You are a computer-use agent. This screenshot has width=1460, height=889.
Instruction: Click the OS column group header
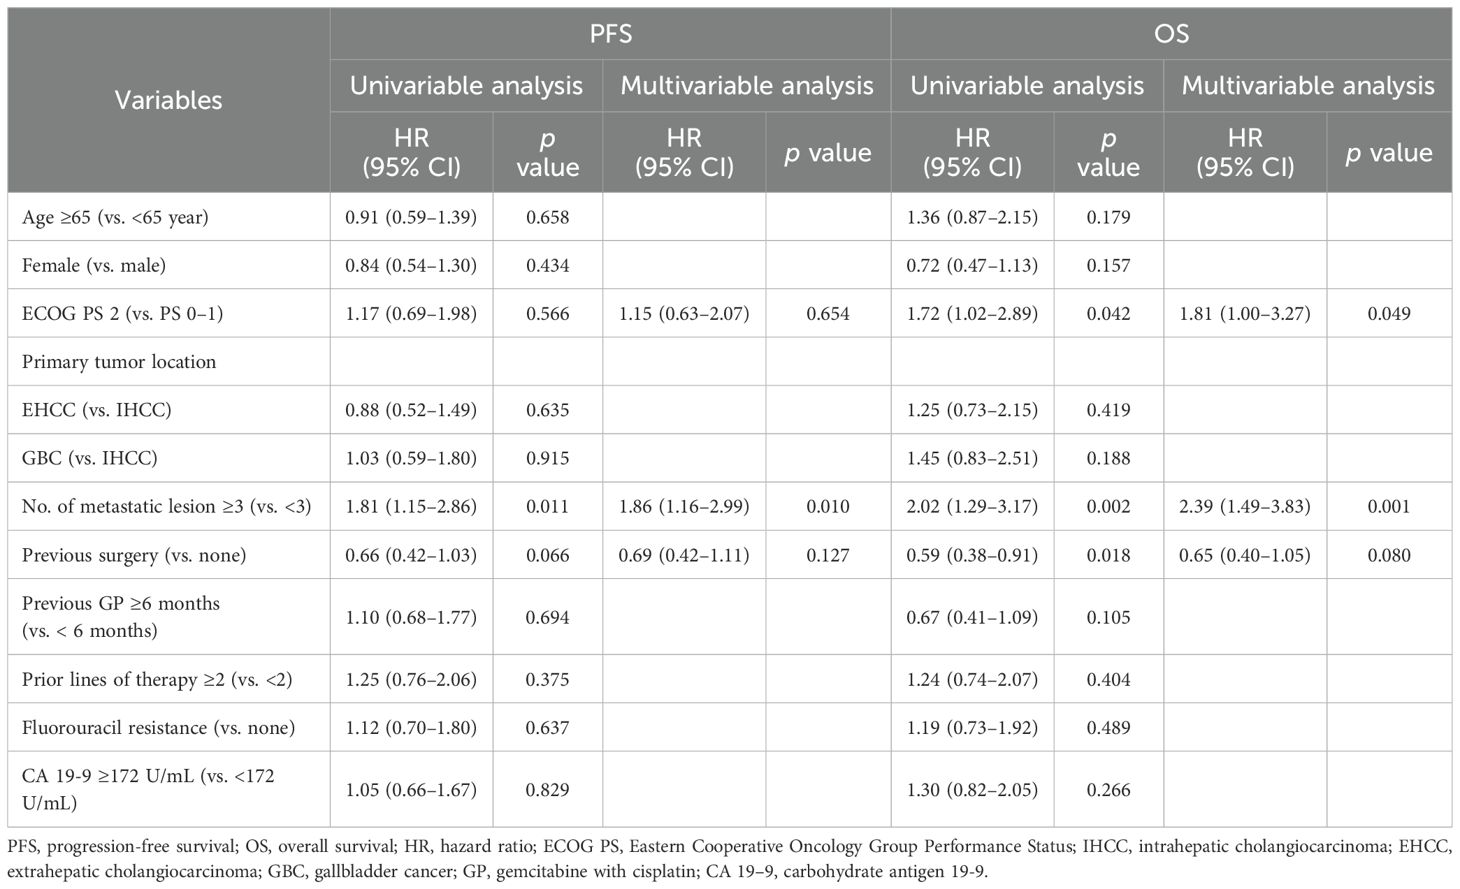click(x=1171, y=33)
